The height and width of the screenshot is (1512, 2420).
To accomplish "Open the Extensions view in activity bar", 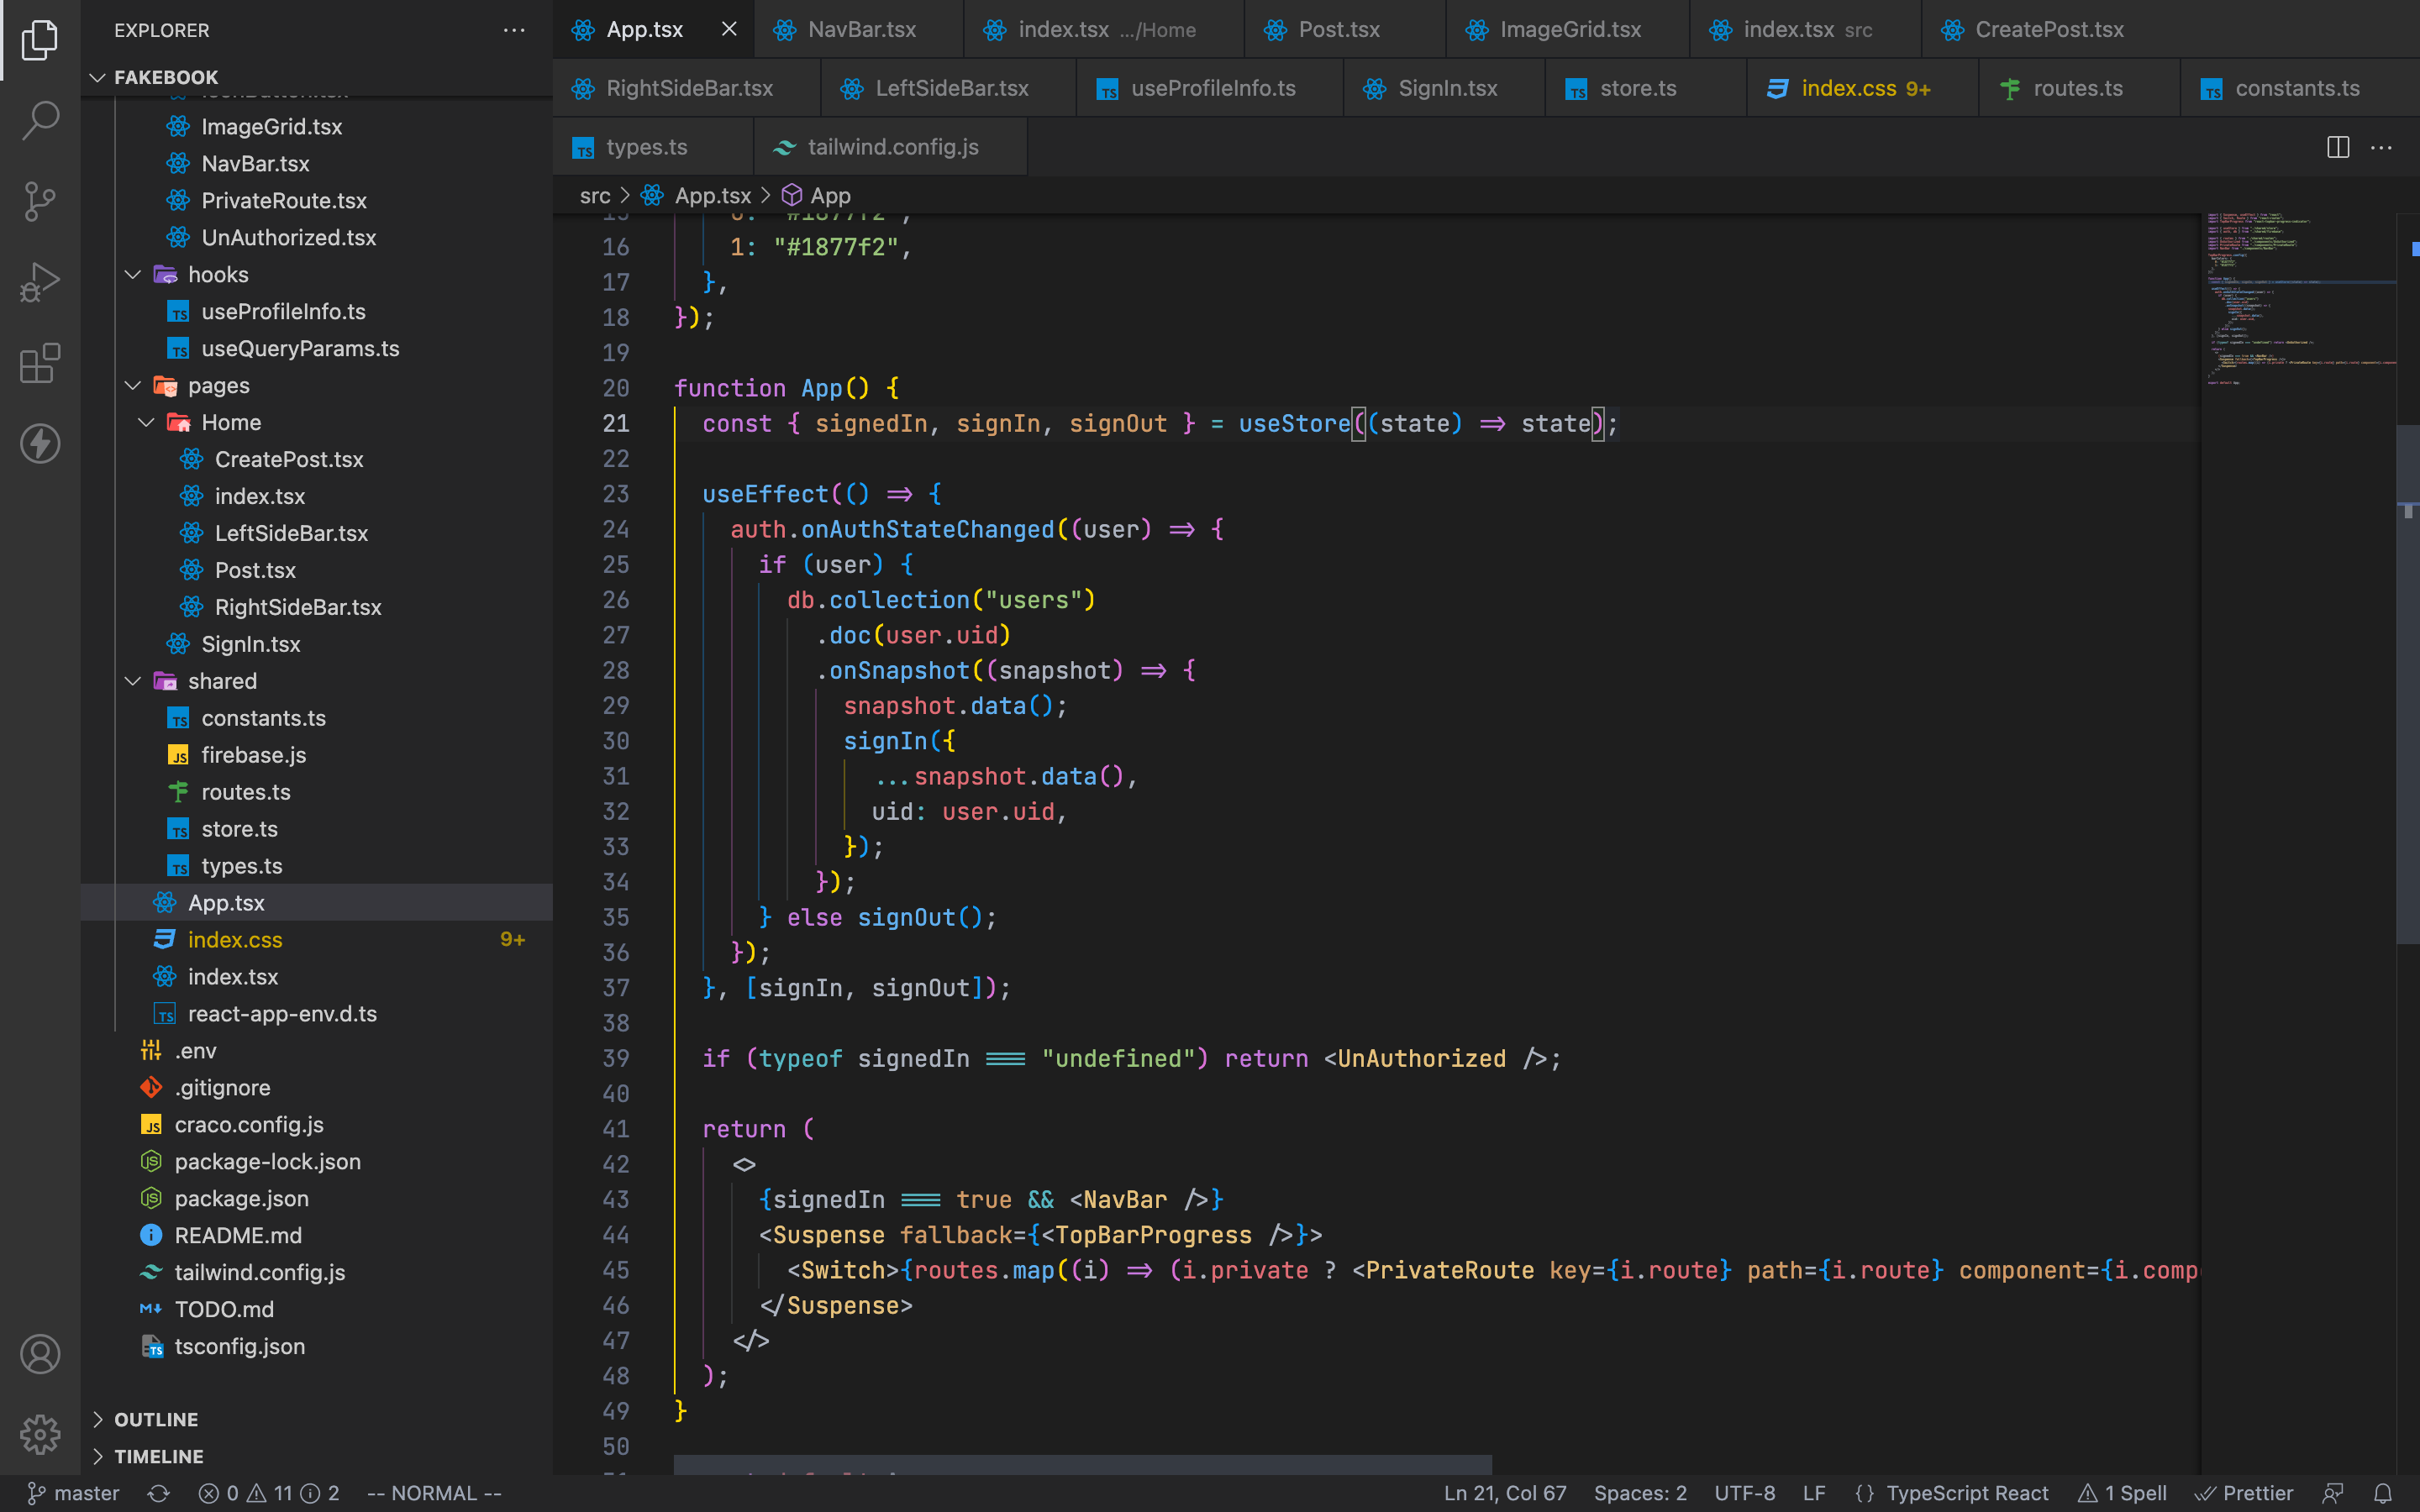I will (x=40, y=363).
